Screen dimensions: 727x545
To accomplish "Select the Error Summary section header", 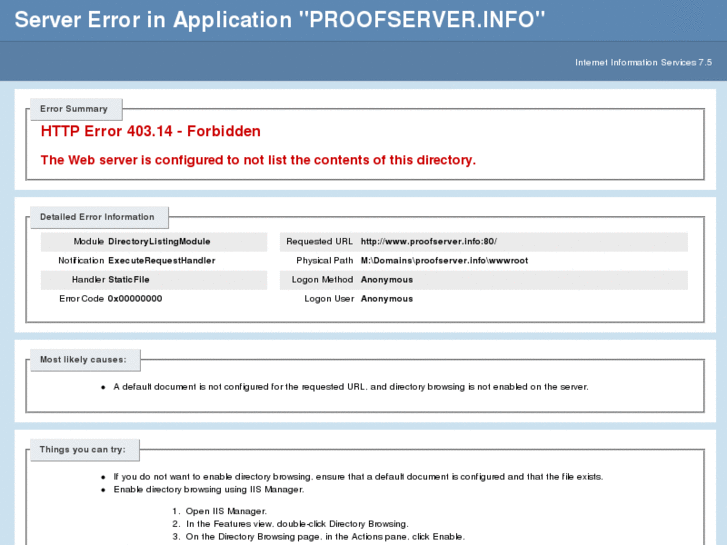I will pos(74,109).
